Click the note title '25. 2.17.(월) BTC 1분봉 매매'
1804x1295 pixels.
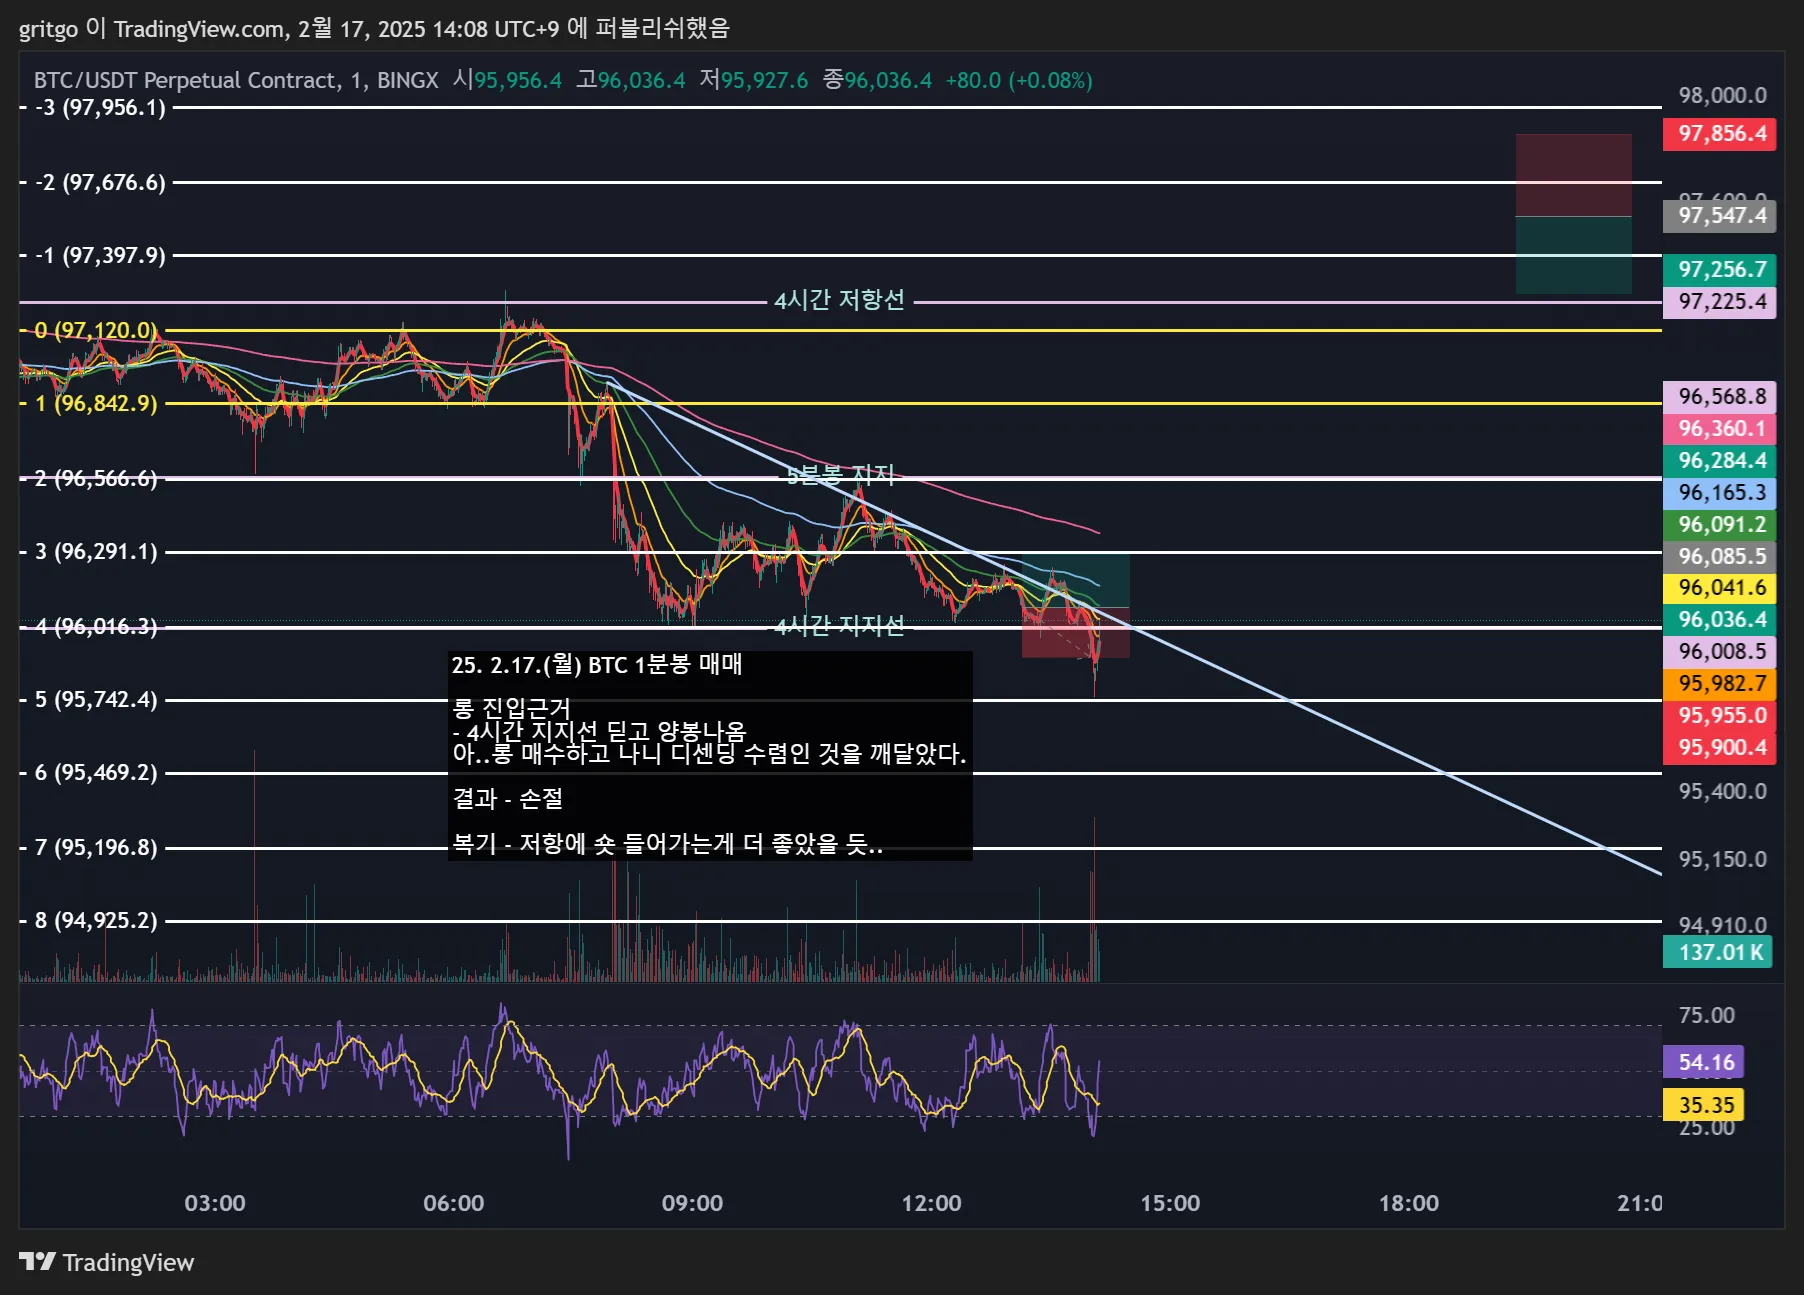coord(597,665)
